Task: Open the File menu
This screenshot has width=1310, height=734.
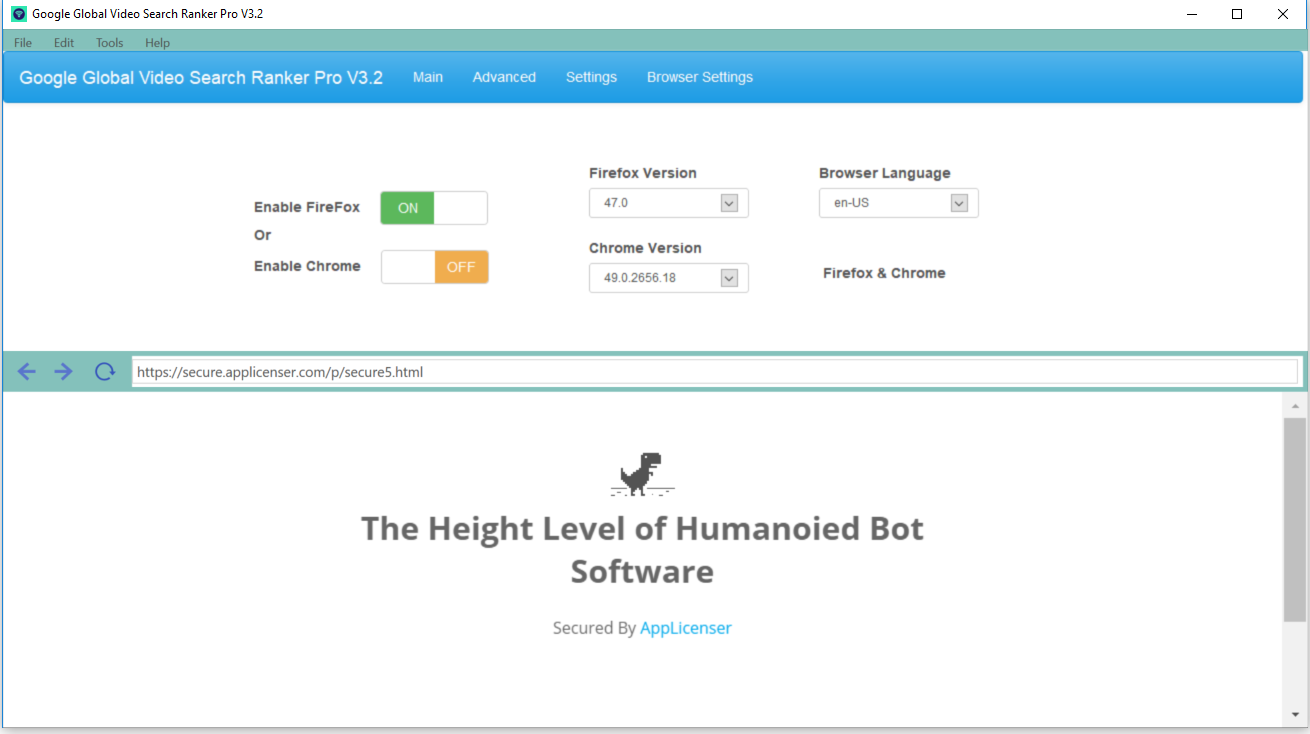Action: coord(23,43)
